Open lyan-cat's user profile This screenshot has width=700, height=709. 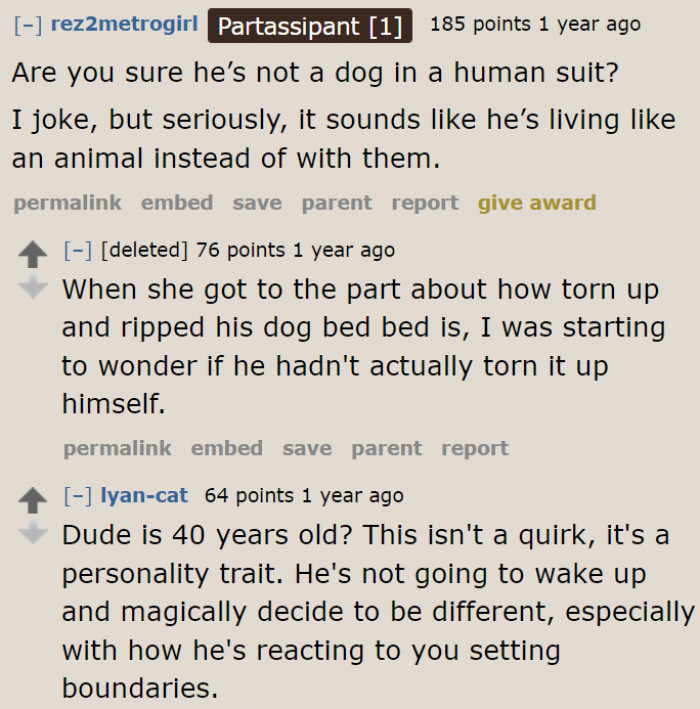(145, 496)
